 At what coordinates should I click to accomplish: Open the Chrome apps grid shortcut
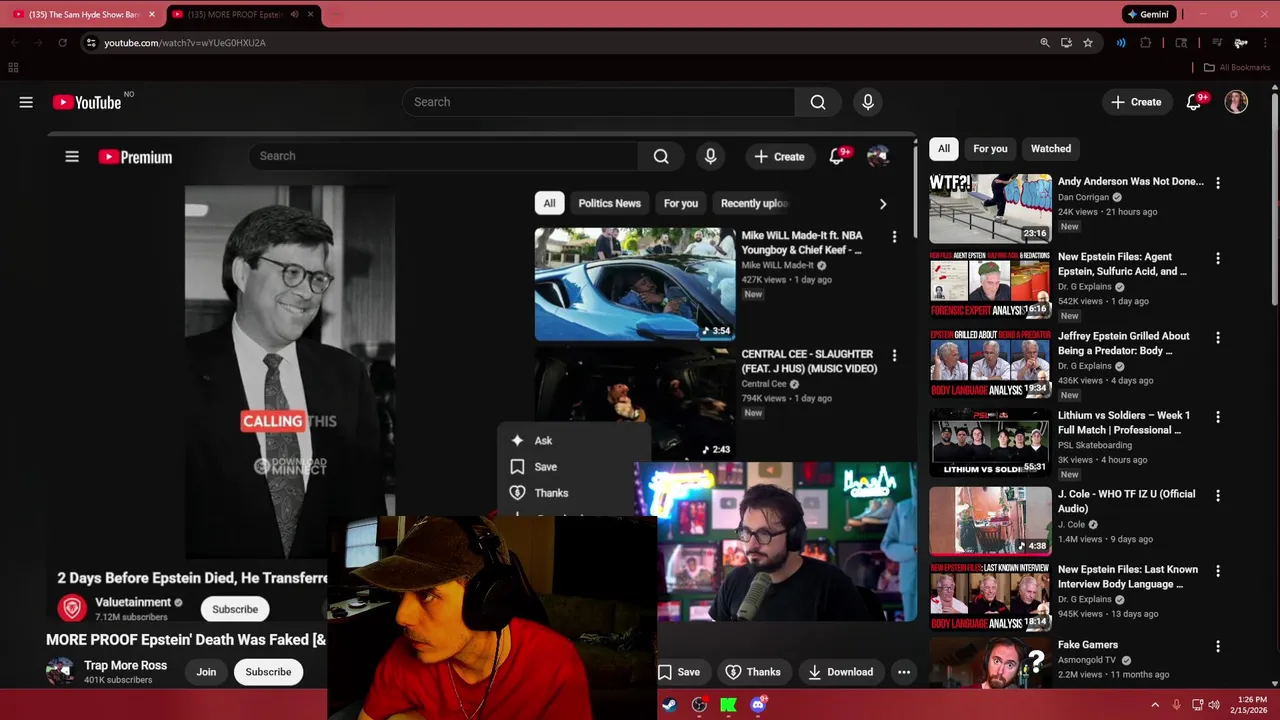(x=13, y=68)
